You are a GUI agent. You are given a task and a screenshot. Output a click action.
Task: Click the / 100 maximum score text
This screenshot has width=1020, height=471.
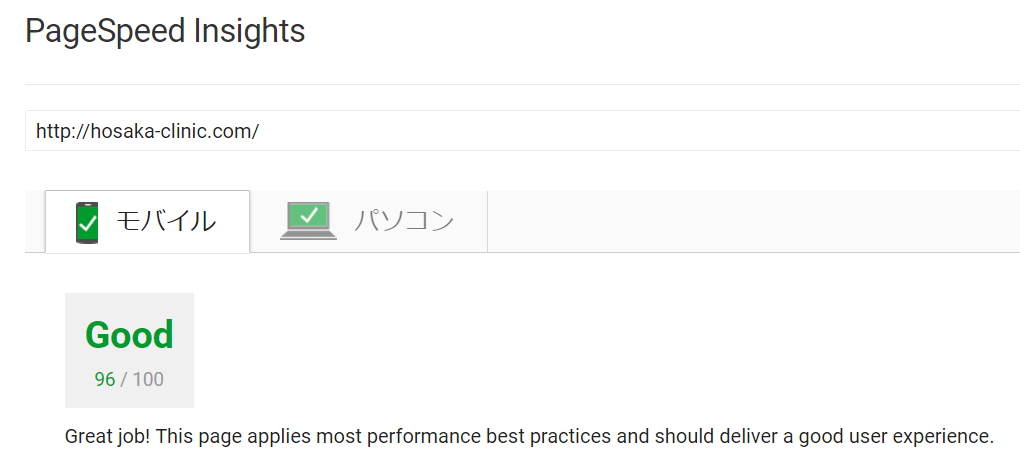pyautogui.click(x=142, y=379)
